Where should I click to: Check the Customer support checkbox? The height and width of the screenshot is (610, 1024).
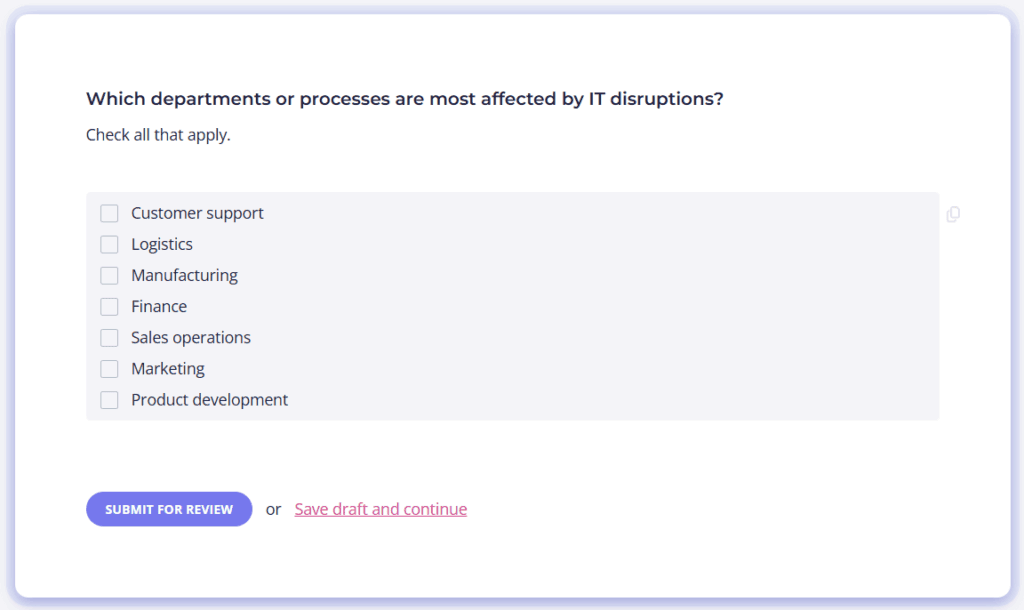tap(109, 214)
